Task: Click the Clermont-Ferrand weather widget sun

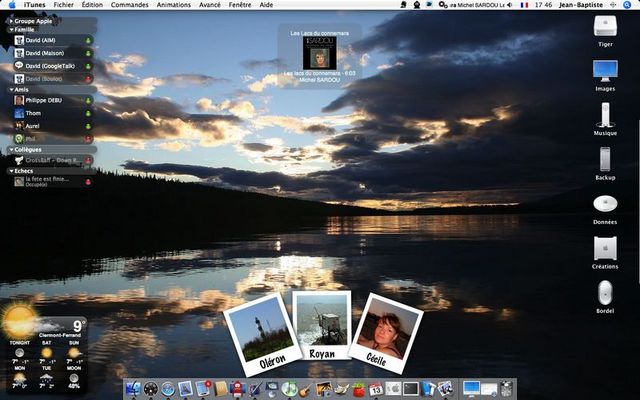Action: [20, 321]
